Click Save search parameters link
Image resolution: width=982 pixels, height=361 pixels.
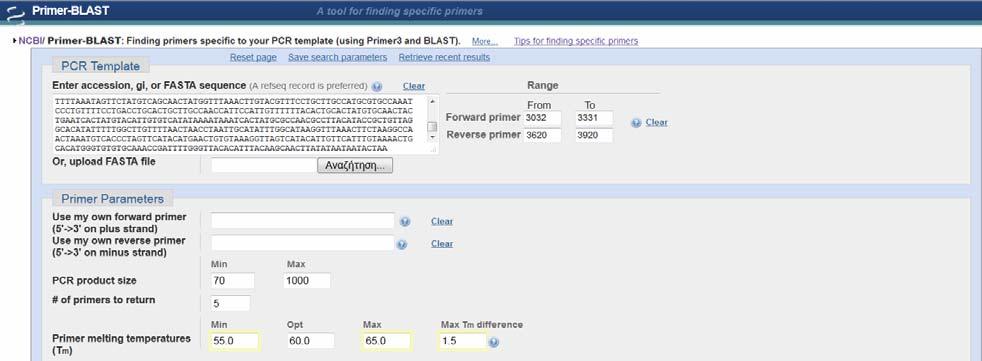pos(338,57)
